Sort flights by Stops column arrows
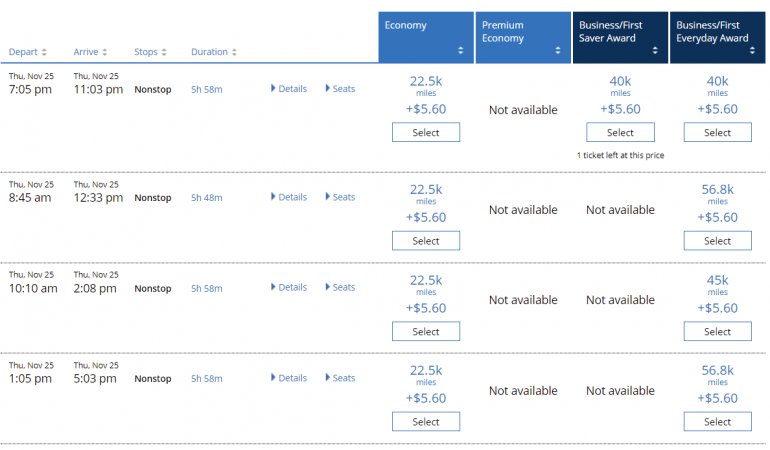Image resolution: width=770 pixels, height=450 pixels. (164, 52)
